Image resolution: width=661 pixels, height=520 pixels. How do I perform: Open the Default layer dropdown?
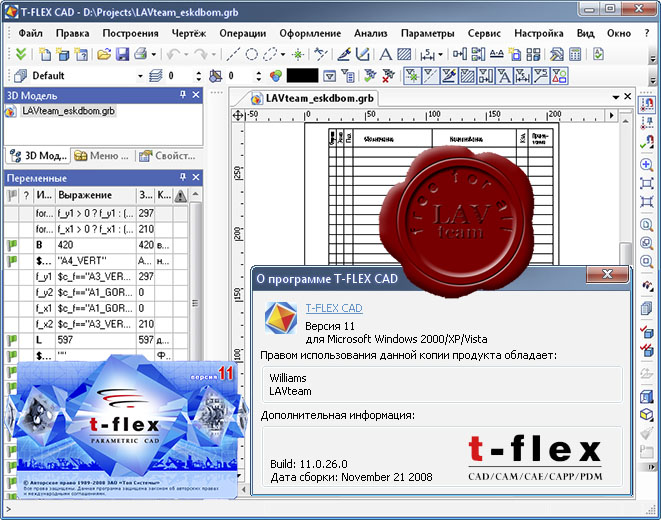[x=140, y=76]
